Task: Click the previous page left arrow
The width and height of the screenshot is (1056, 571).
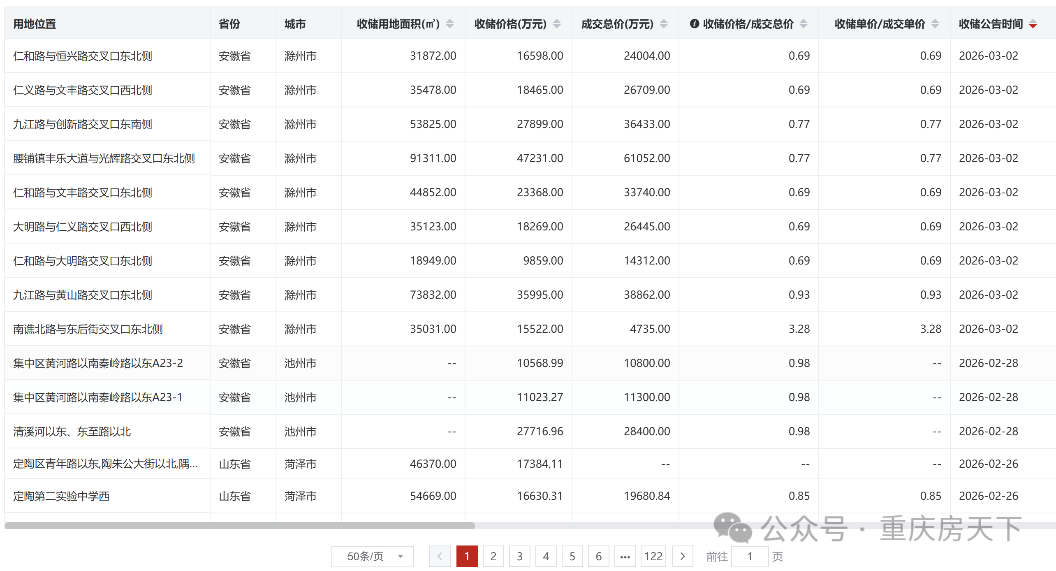Action: (x=440, y=556)
